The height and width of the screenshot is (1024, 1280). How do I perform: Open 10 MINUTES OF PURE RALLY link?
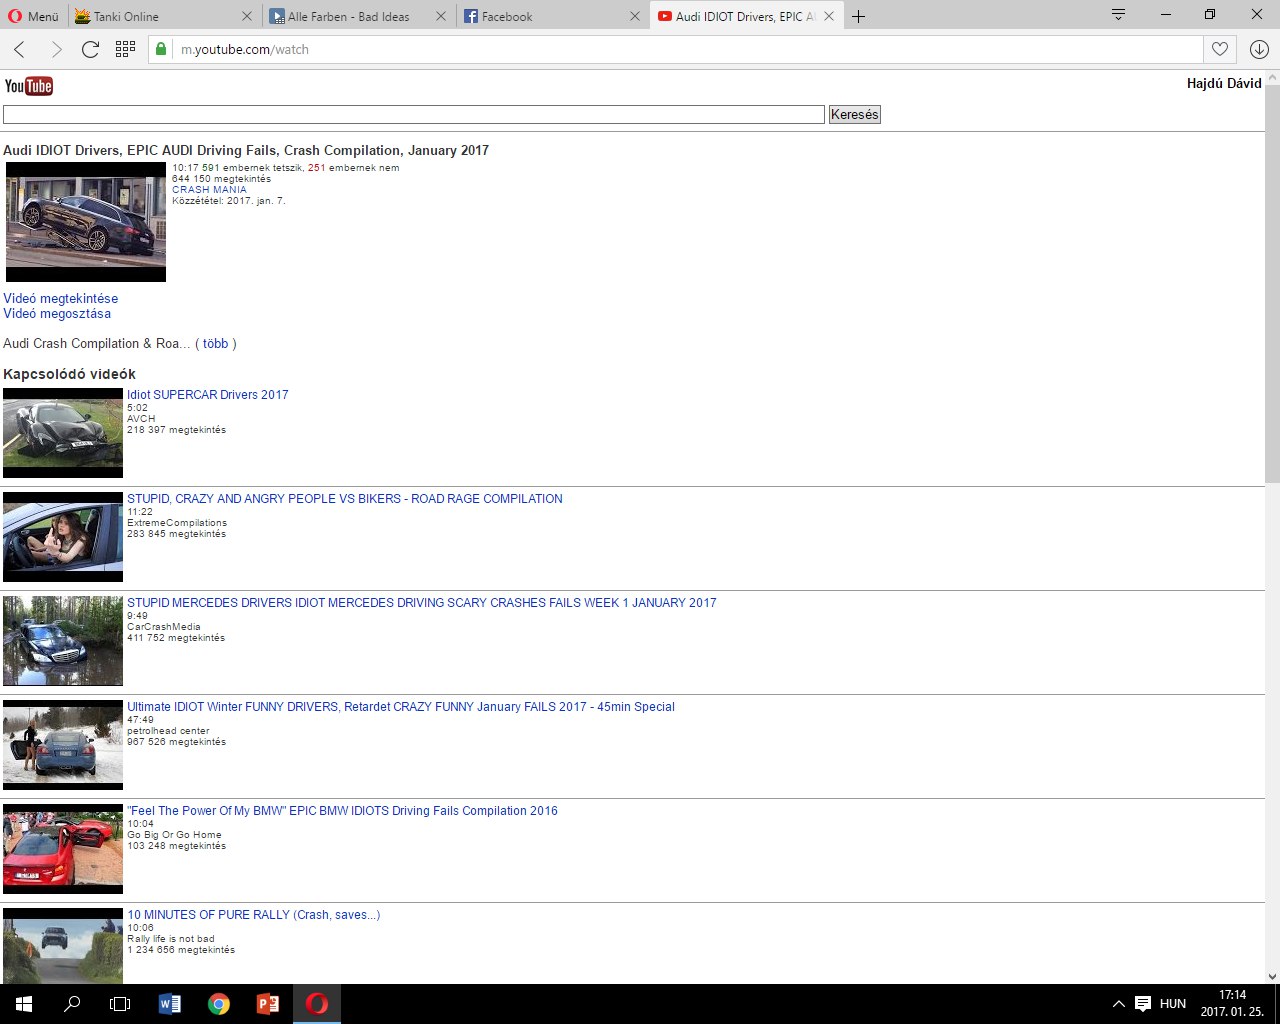[x=253, y=914]
